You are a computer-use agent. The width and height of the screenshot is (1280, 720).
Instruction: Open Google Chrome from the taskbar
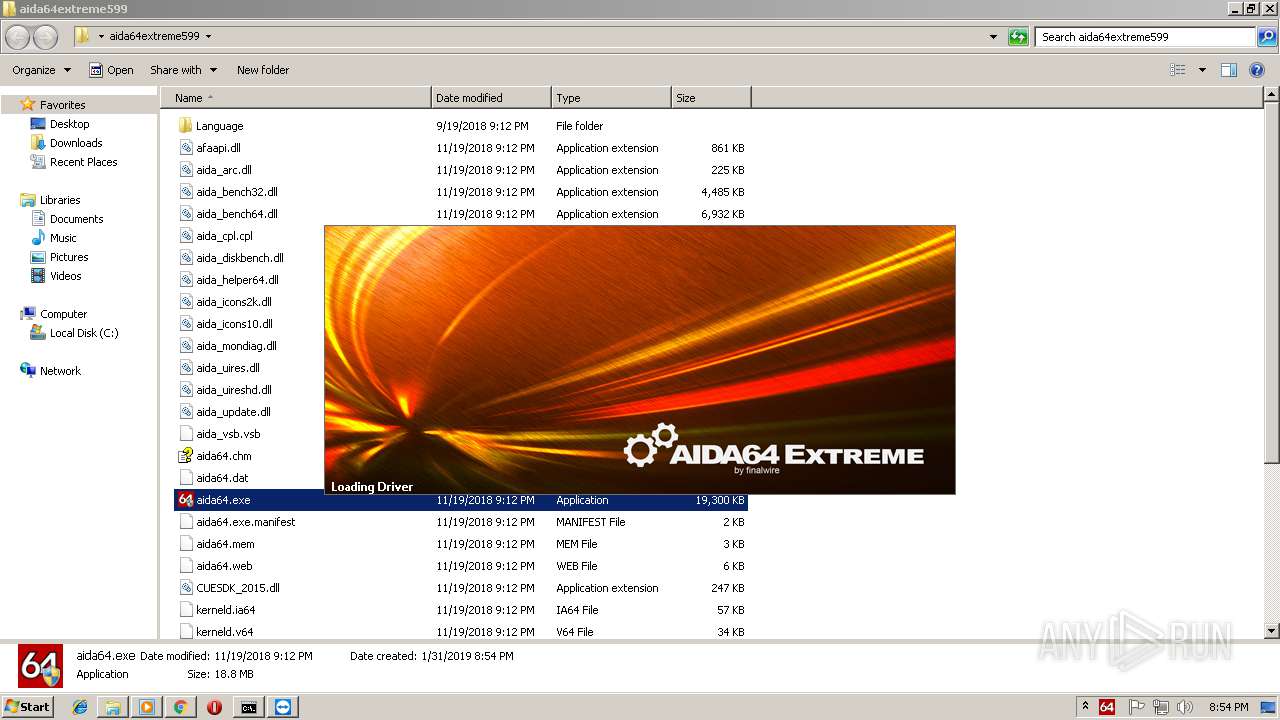point(180,707)
